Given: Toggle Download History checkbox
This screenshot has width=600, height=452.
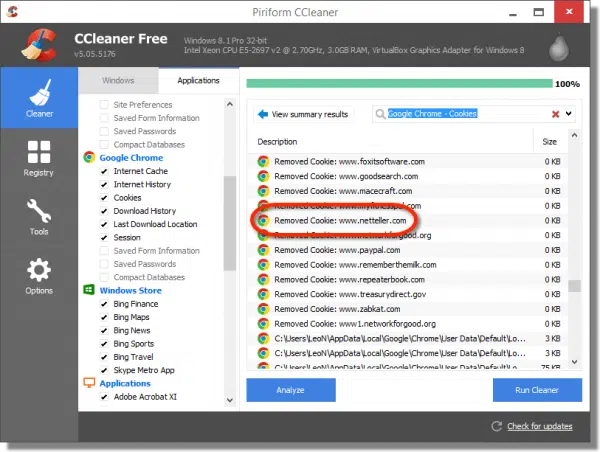Looking at the screenshot, I should point(104,211).
